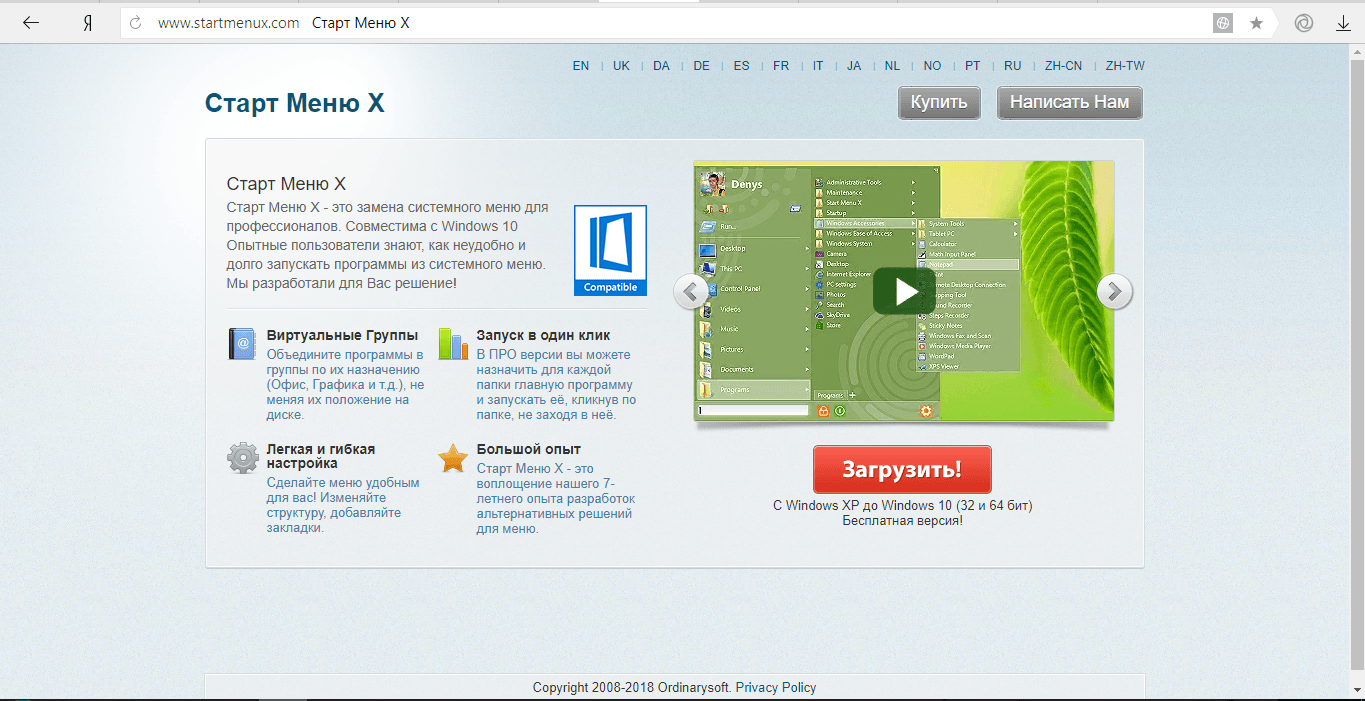Switch site language to PT
The height and width of the screenshot is (701, 1365).
click(x=973, y=66)
